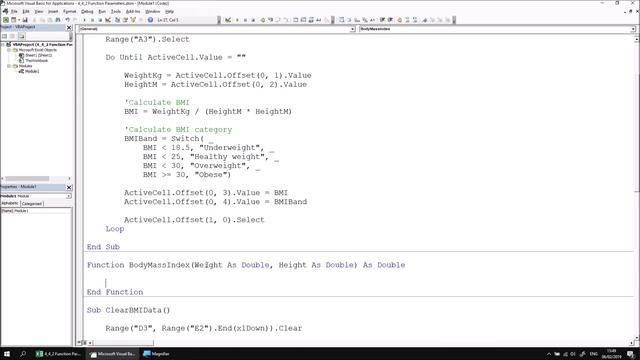Viewport: 640px width, 360px height.
Task: Click the Insert UserForm icon
Action: click(14, 20)
